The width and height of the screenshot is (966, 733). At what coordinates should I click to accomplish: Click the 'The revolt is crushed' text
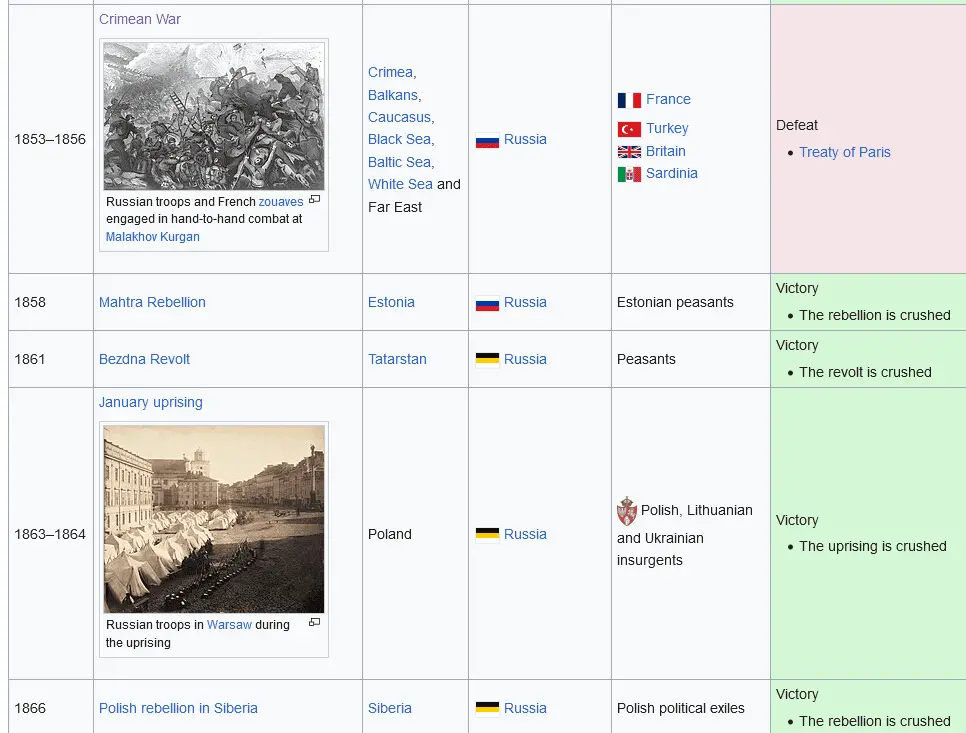[865, 372]
